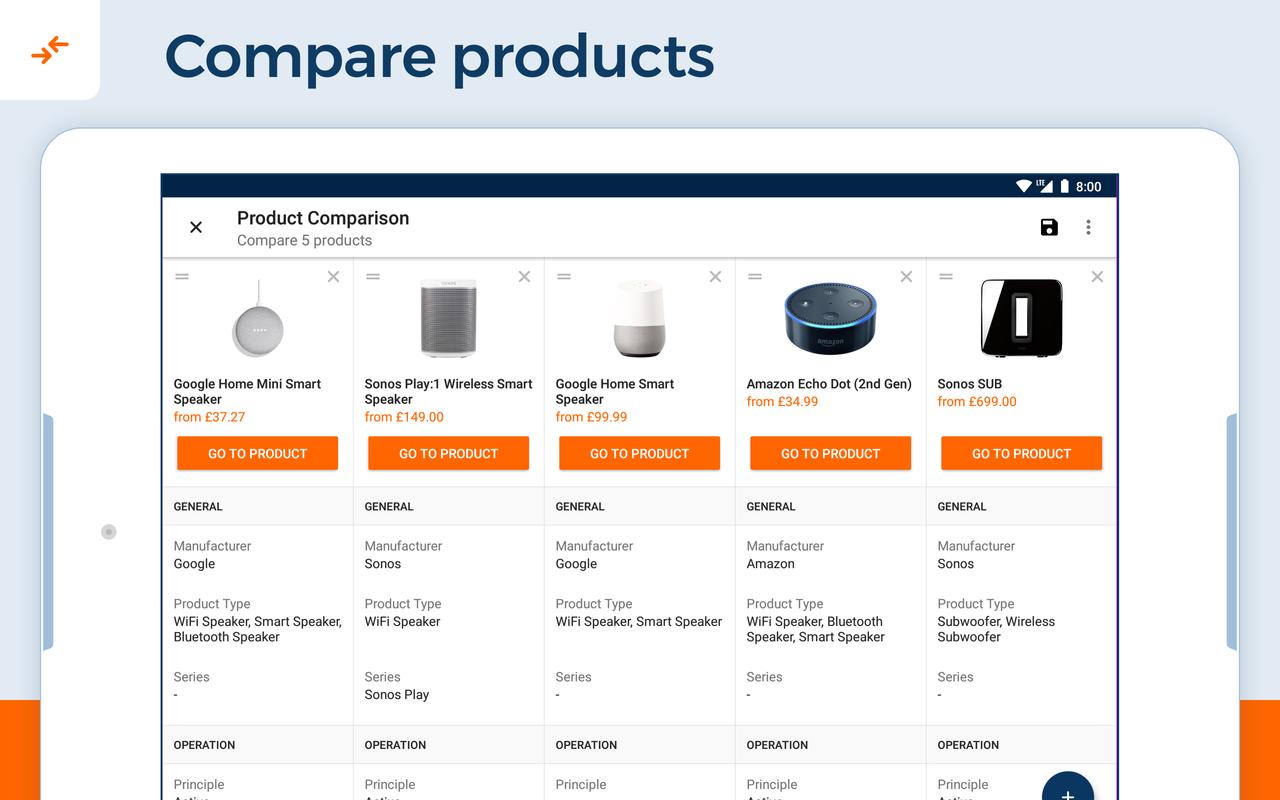Click the Product Comparison title
The image size is (1280, 800).
(x=323, y=218)
